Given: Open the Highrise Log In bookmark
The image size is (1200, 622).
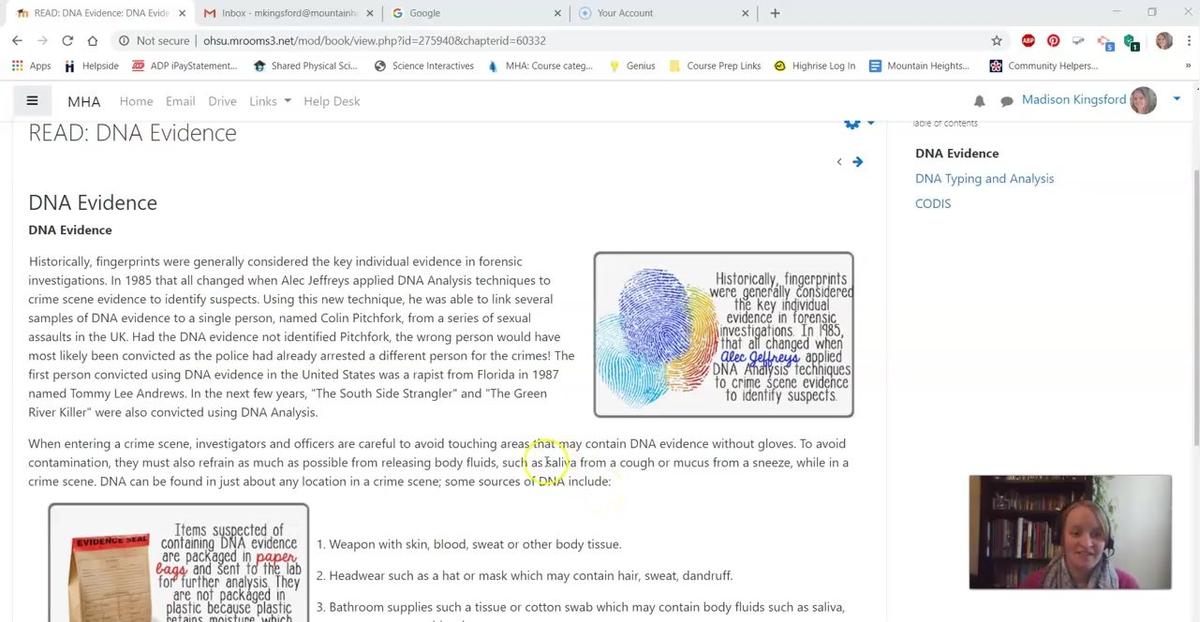Looking at the screenshot, I should tap(815, 66).
